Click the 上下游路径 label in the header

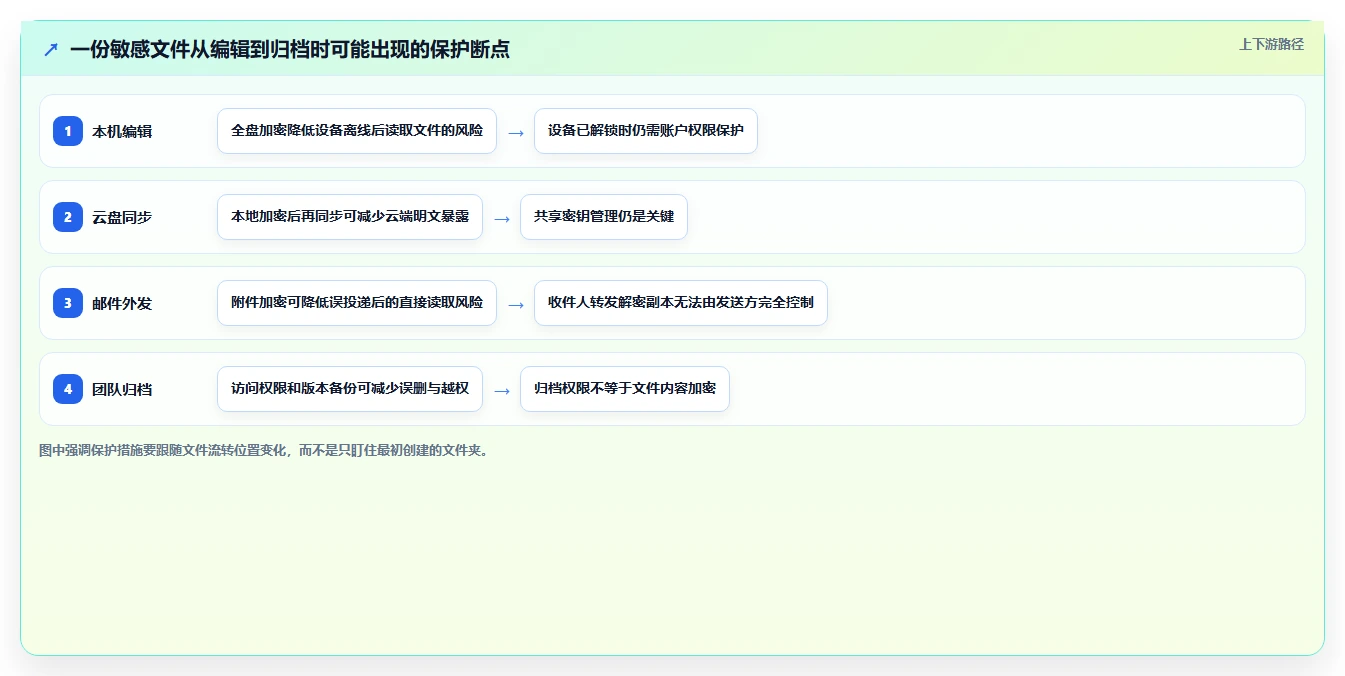[1271, 44]
